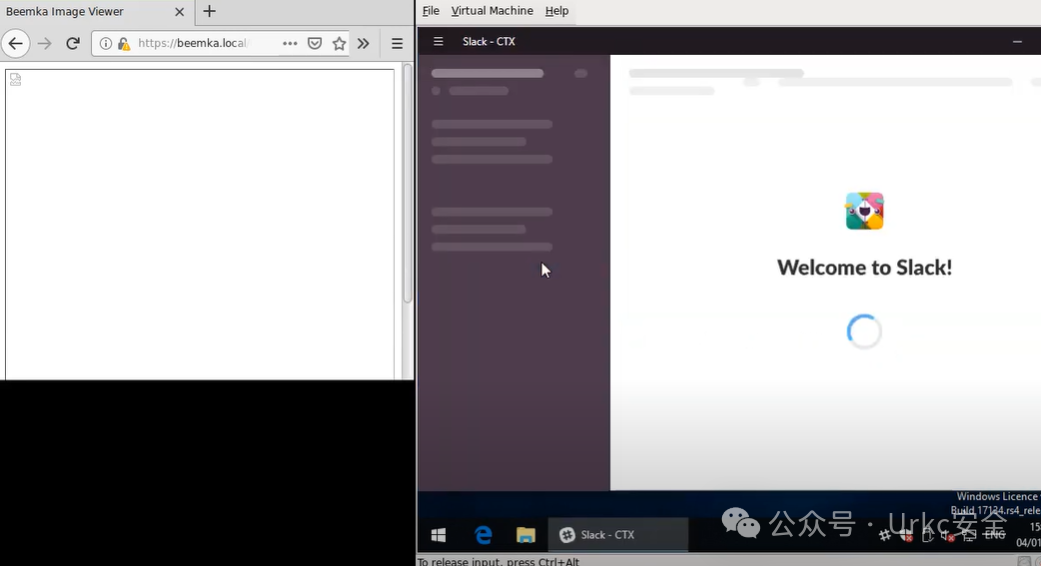Minimize the Slack - CTX window
Image resolution: width=1041 pixels, height=566 pixels.
click(x=1017, y=41)
